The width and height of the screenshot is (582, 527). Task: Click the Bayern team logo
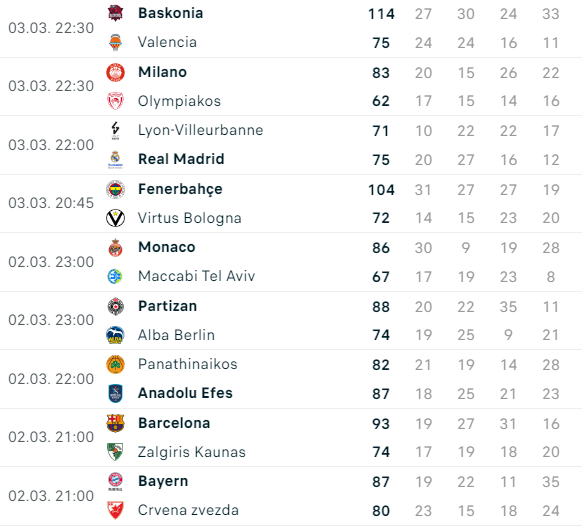click(115, 481)
